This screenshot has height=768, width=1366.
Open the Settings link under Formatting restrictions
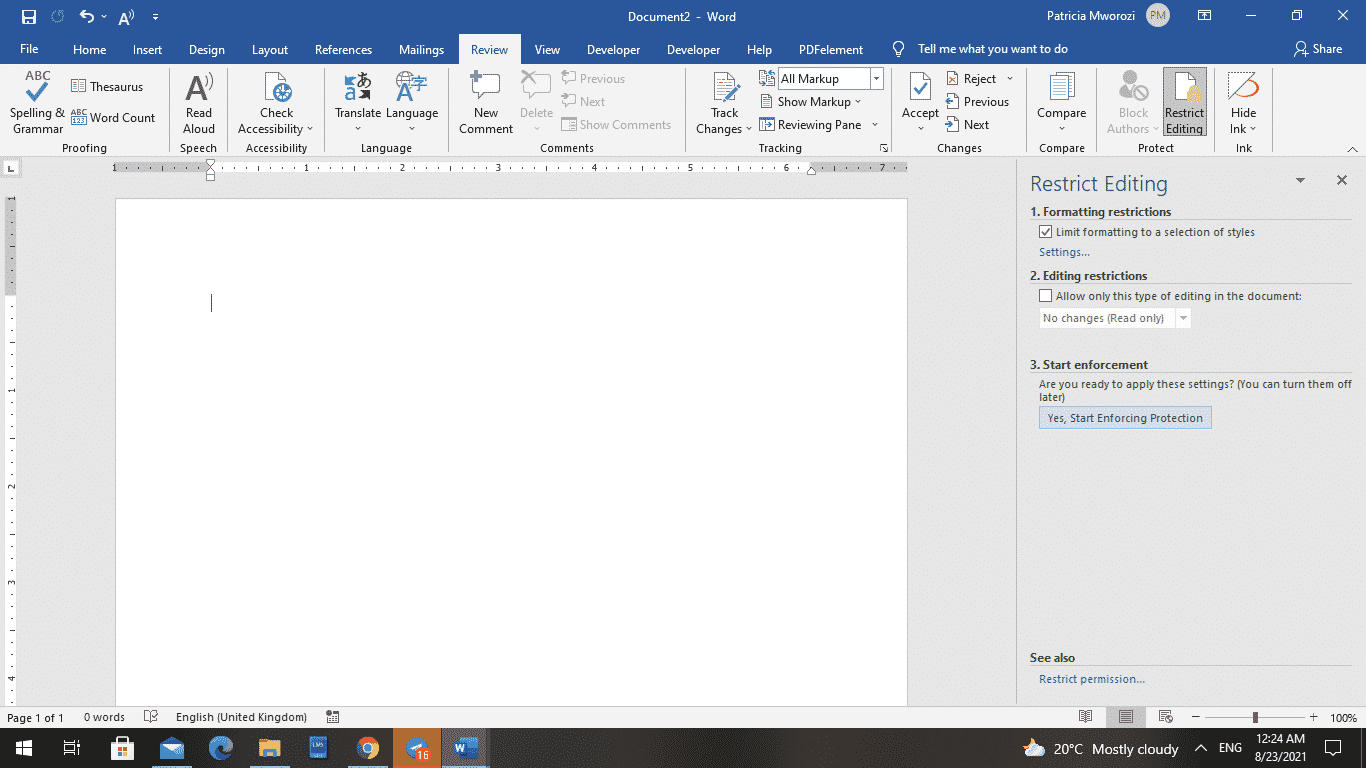point(1063,251)
